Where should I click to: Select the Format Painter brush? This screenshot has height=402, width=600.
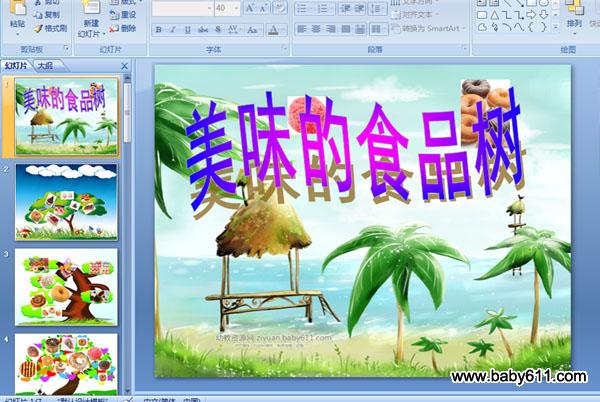(51, 28)
